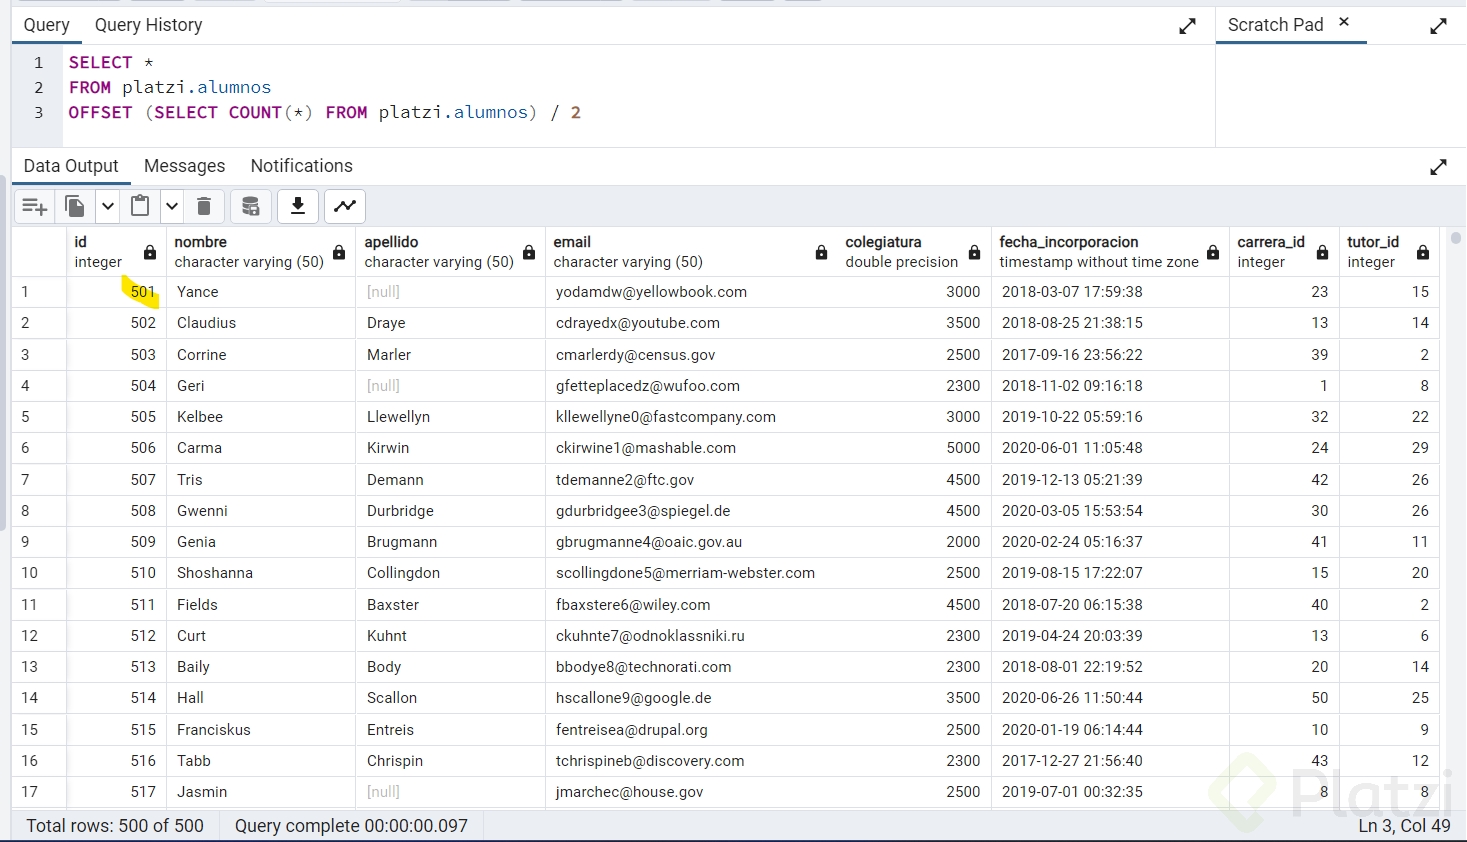Click the Scratch Pad text area

[1340, 96]
